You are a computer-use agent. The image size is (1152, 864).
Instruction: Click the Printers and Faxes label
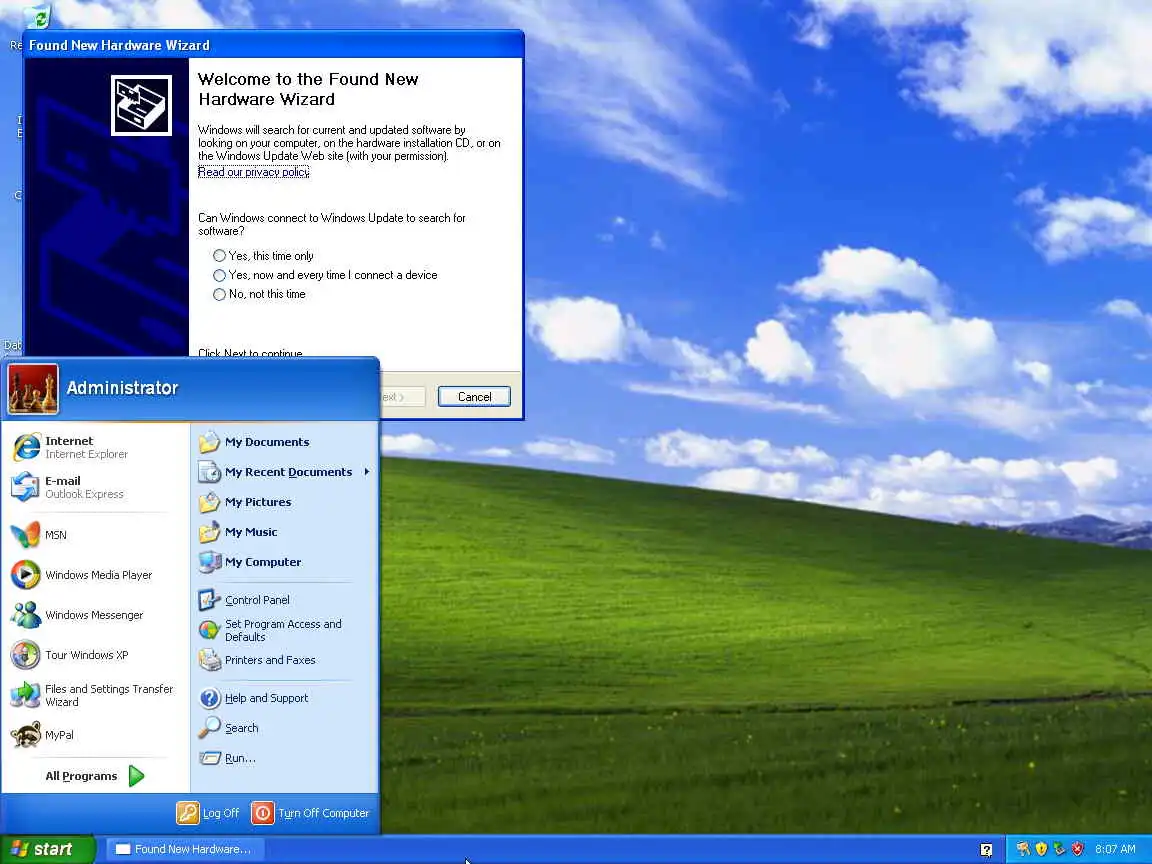coord(270,660)
